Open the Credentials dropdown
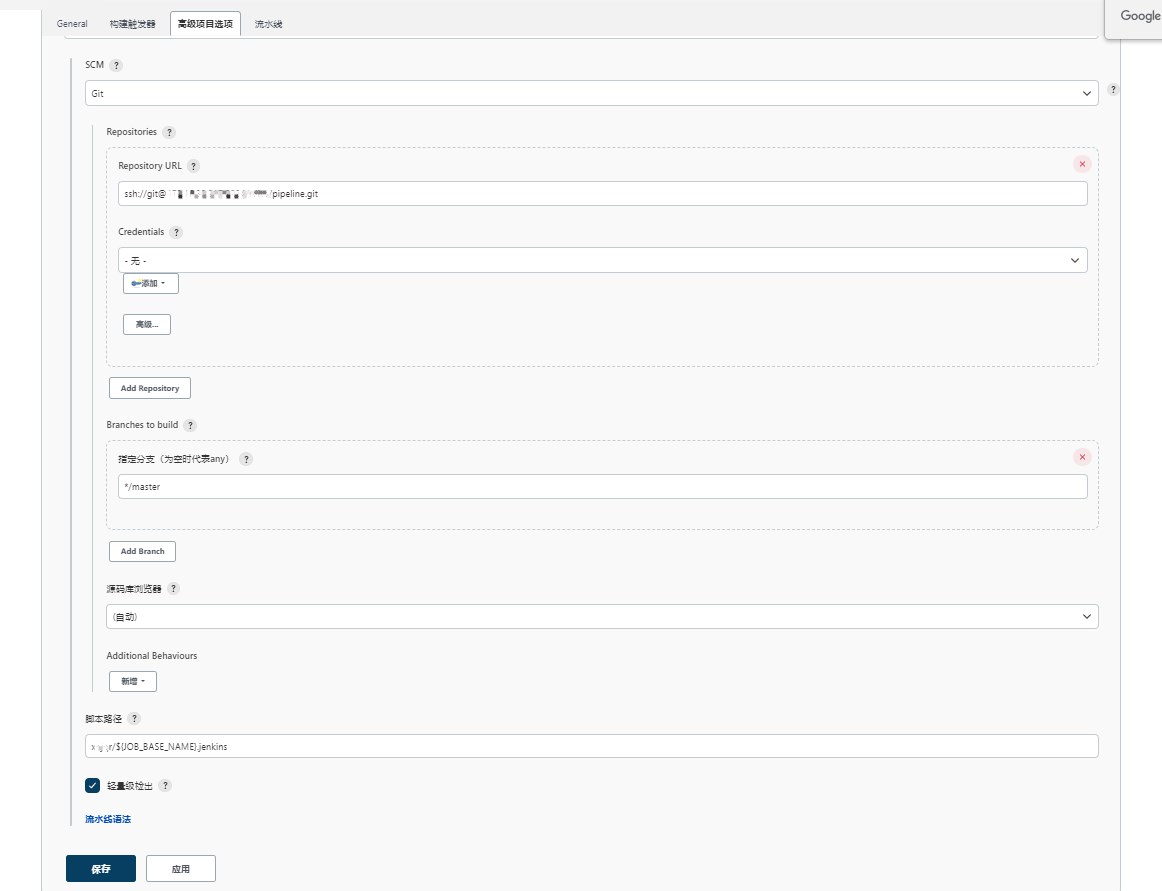The height and width of the screenshot is (891, 1162). click(x=602, y=260)
